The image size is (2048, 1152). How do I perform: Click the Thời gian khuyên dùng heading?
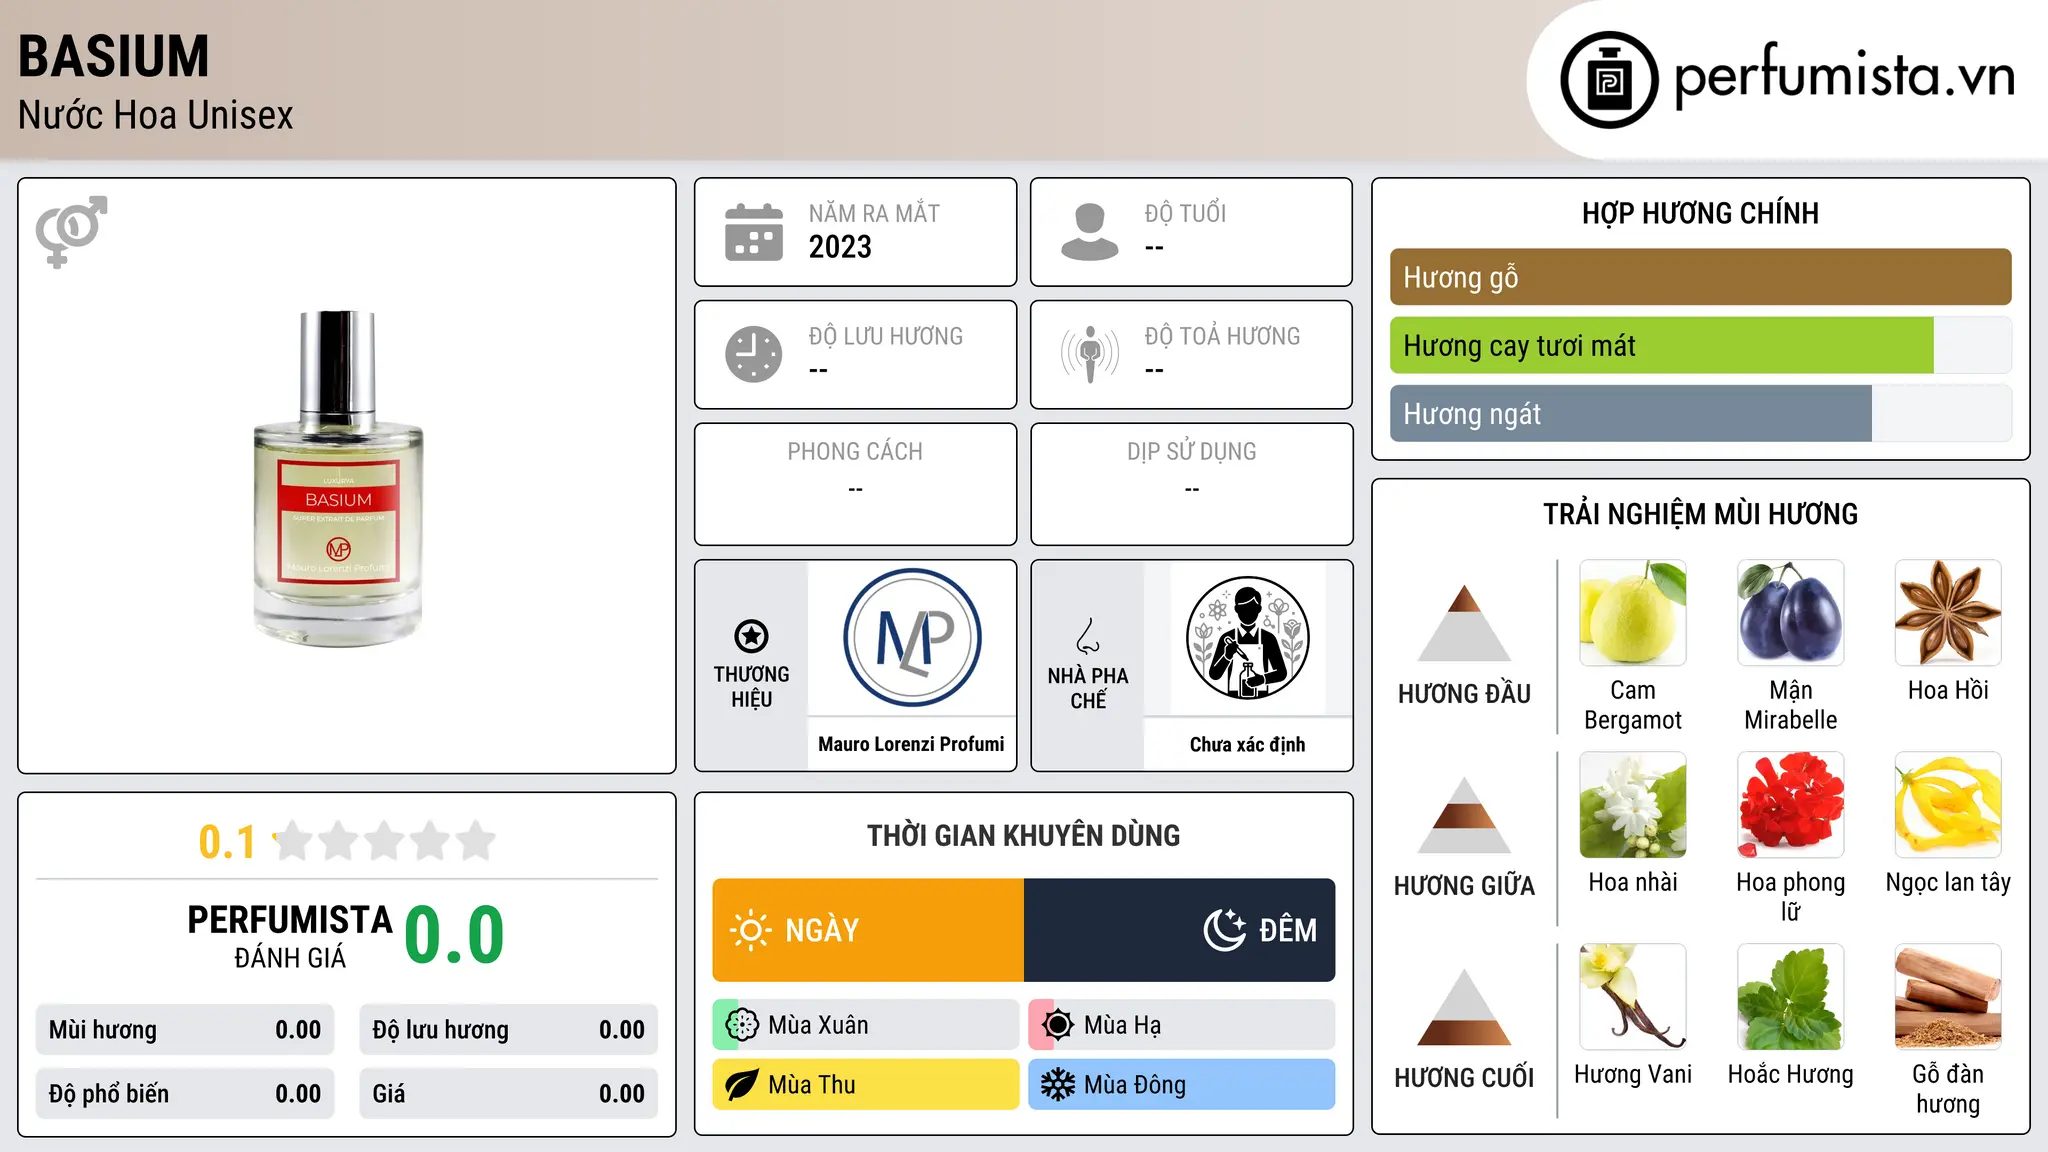1024,836
